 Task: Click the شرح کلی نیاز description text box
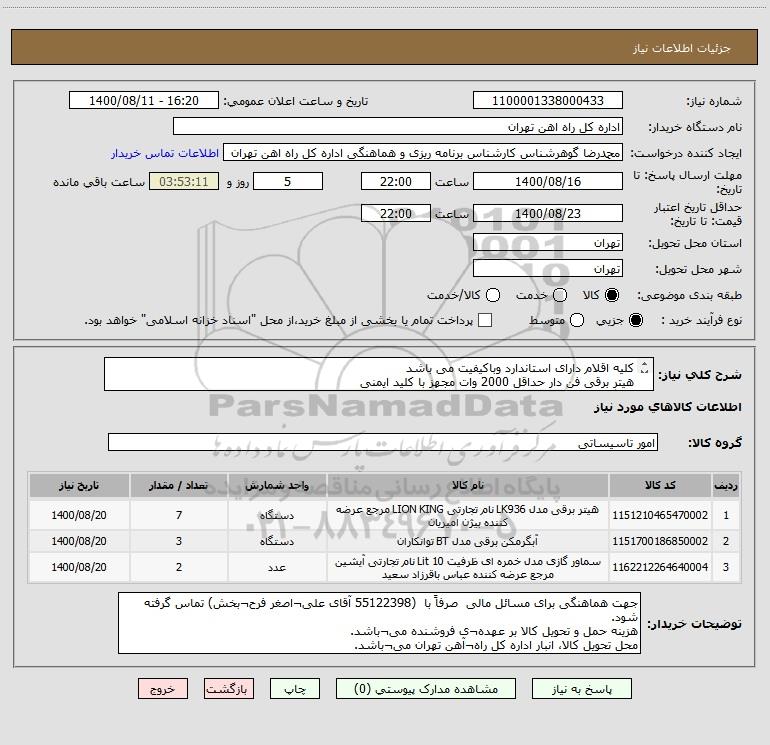coord(379,374)
